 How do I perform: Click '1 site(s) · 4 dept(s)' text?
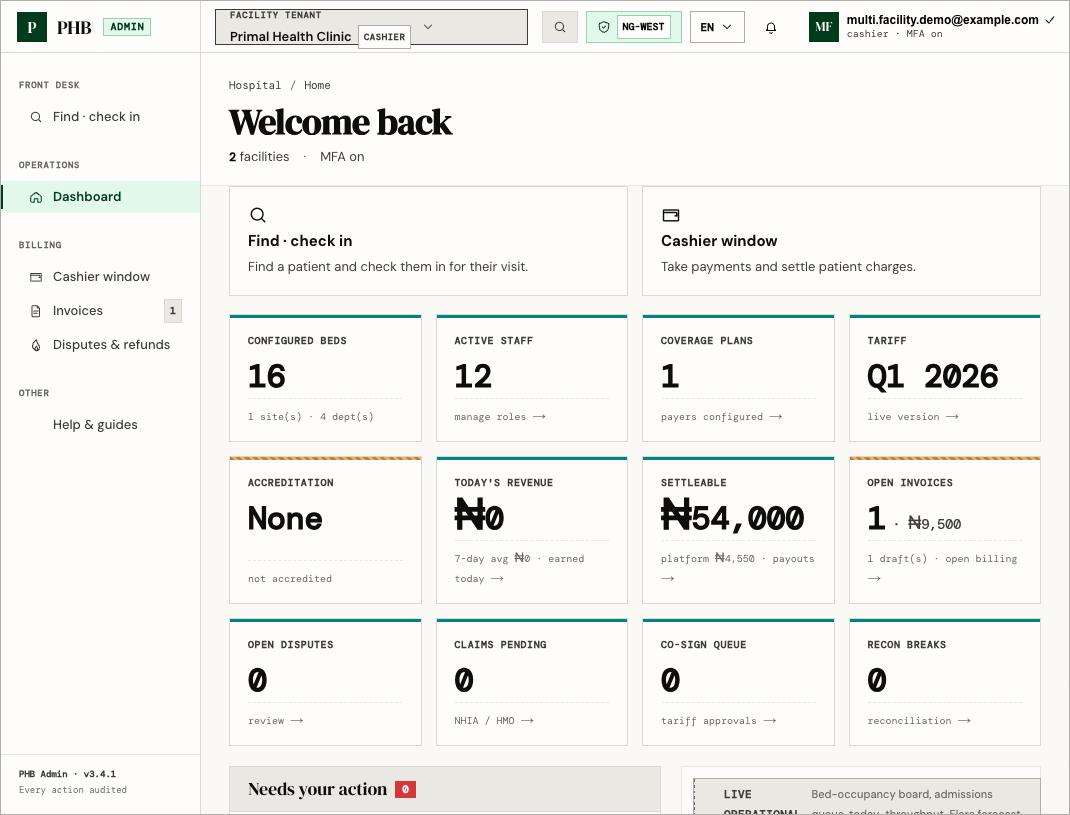[310, 416]
